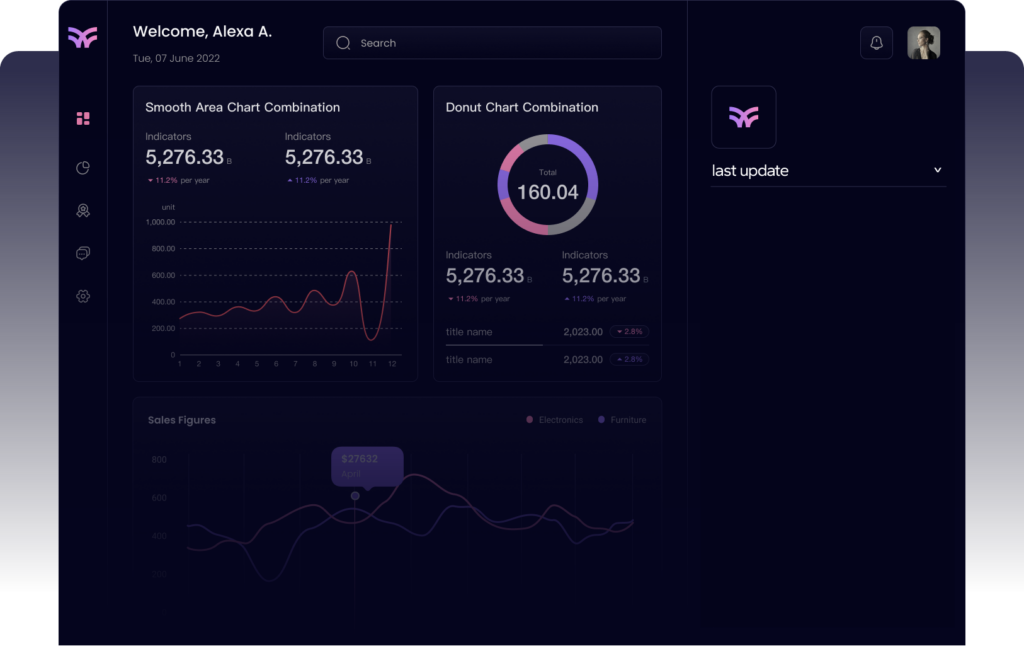Click the magnifier icon in search bar

click(x=343, y=43)
